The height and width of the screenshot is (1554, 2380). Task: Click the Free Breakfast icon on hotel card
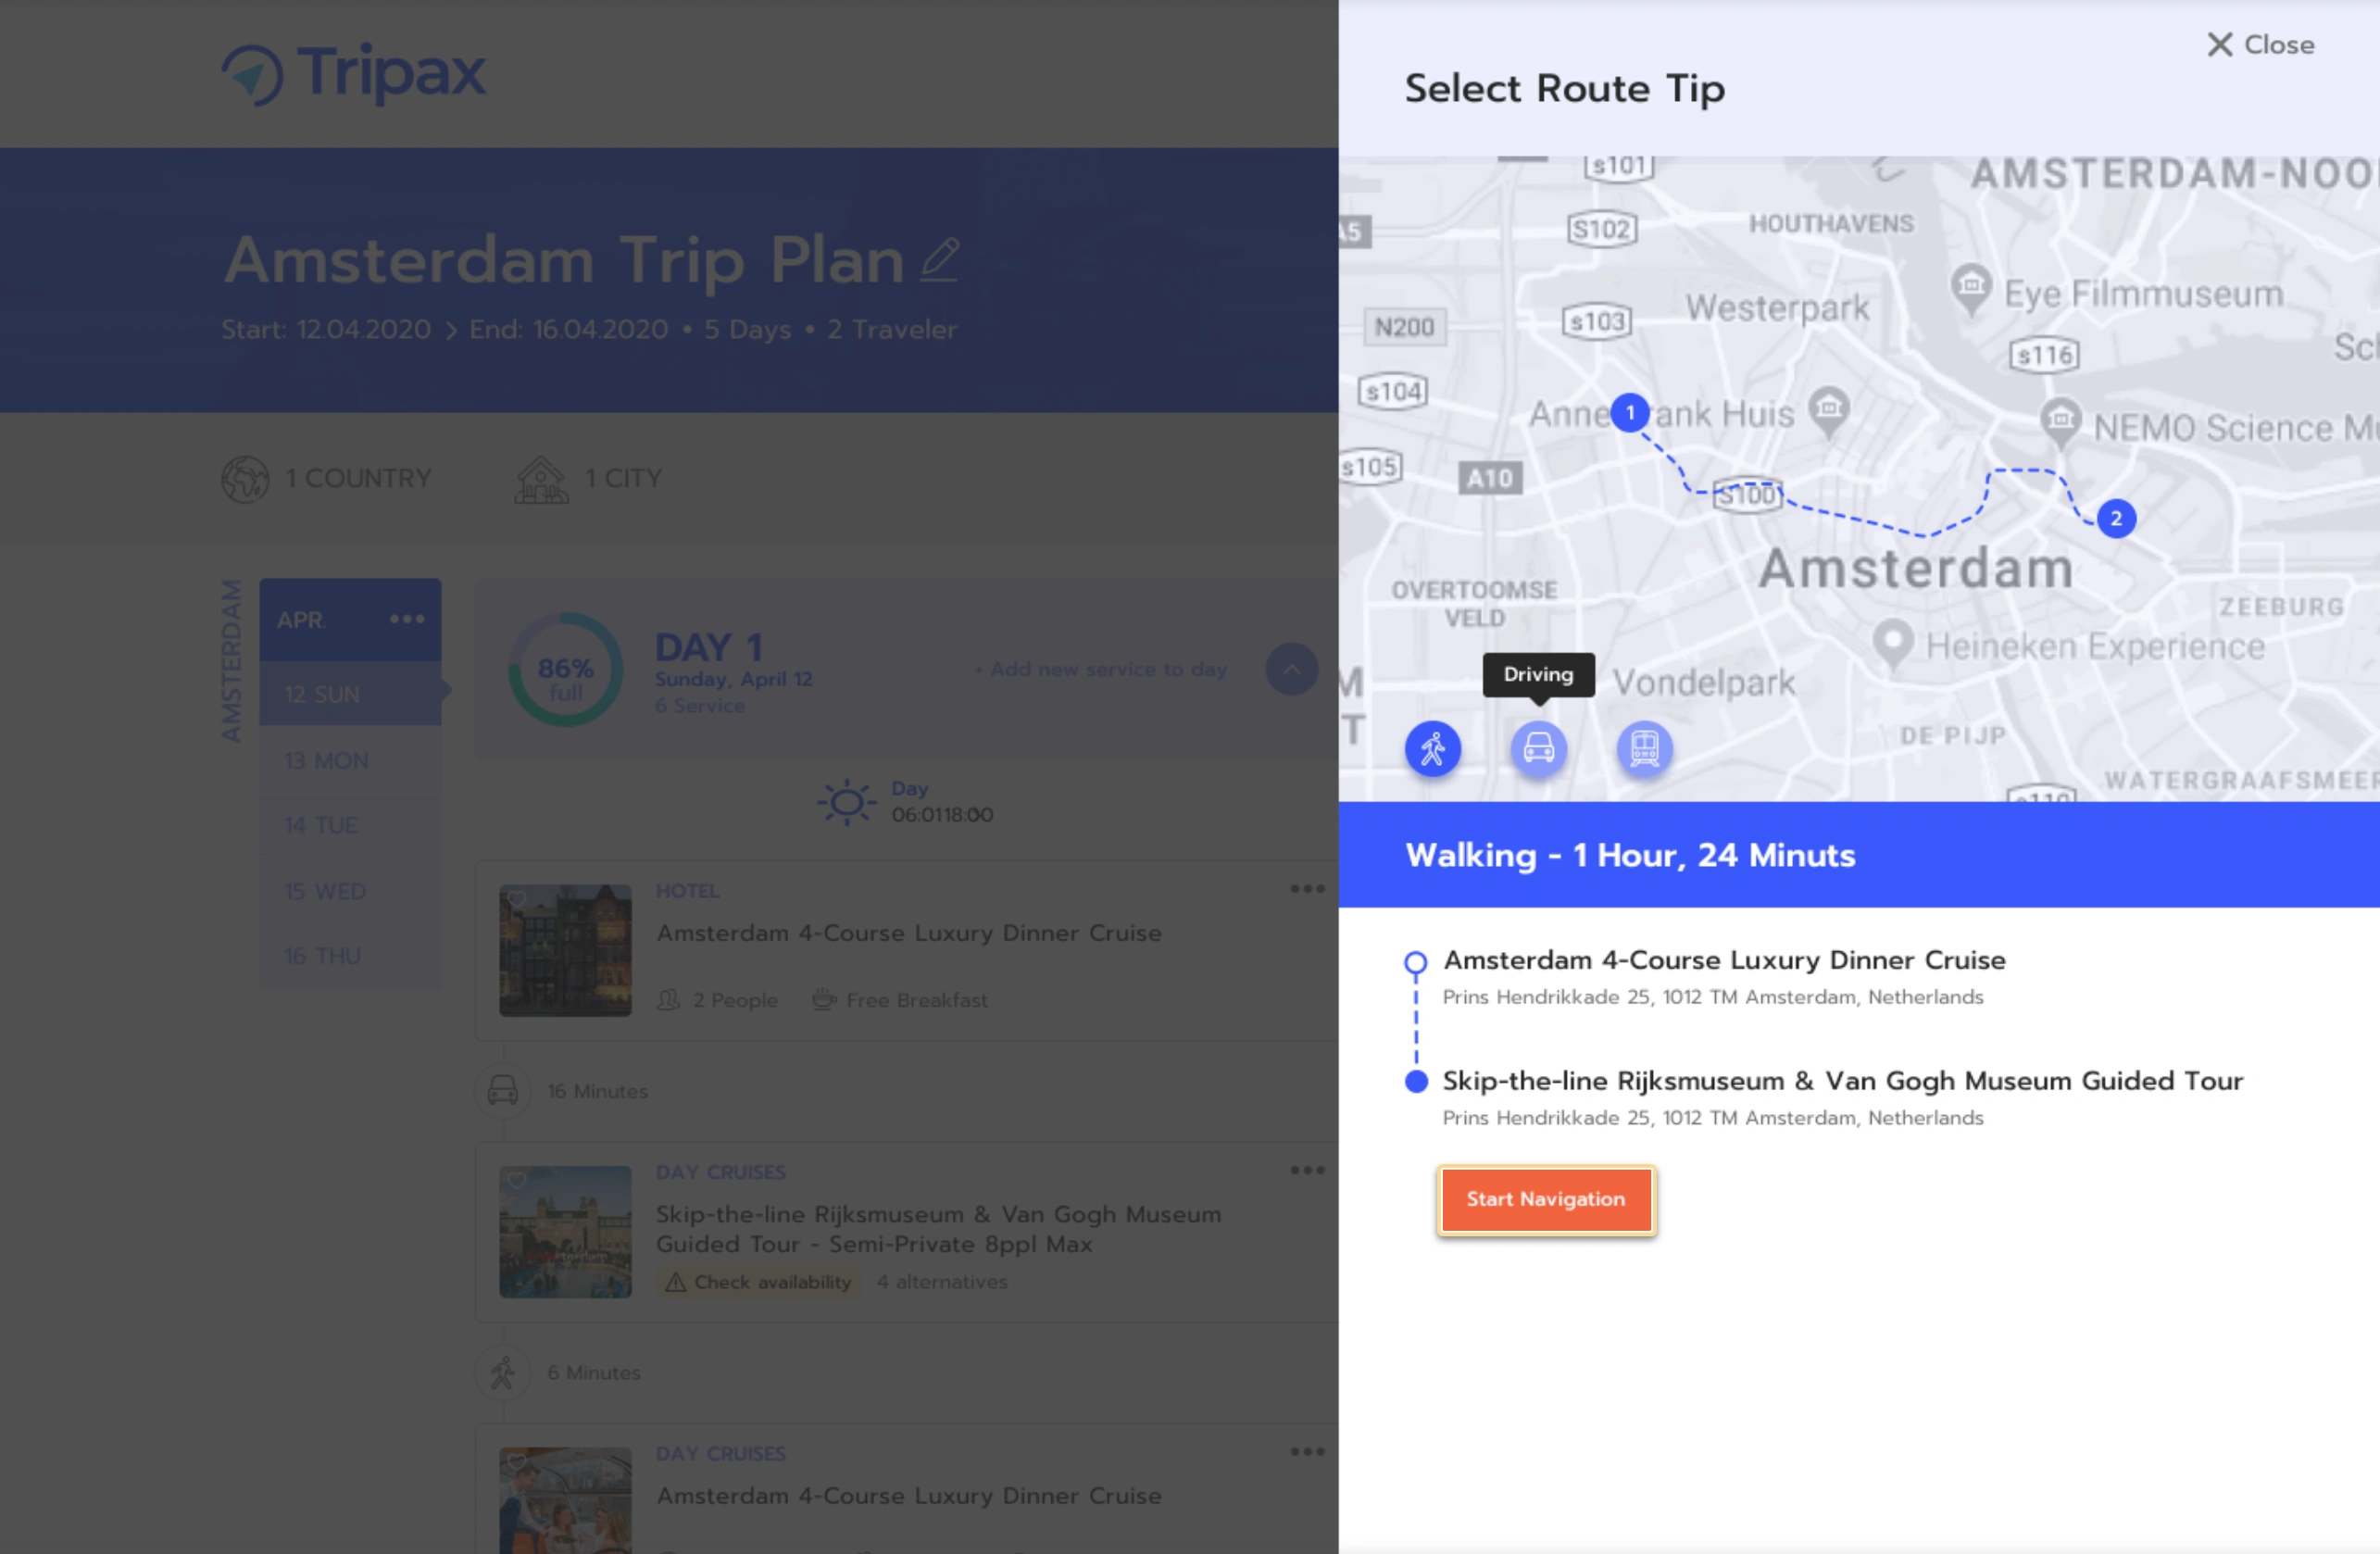pyautogui.click(x=823, y=1000)
